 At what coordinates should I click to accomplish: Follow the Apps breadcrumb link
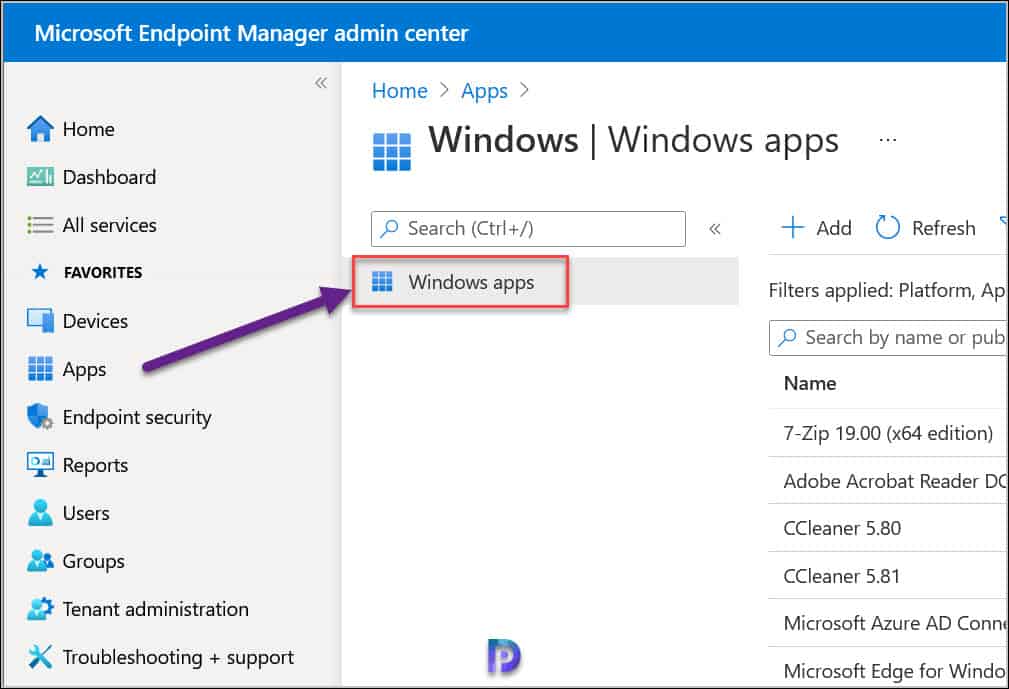(x=485, y=91)
